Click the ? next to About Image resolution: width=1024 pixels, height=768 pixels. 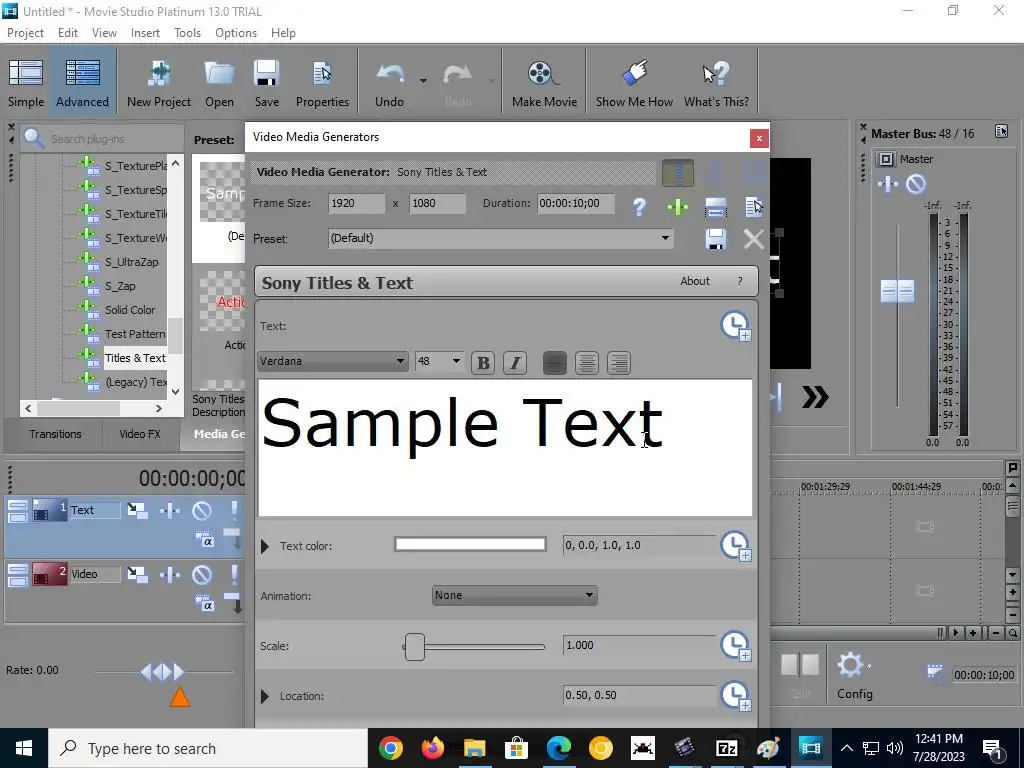click(740, 281)
